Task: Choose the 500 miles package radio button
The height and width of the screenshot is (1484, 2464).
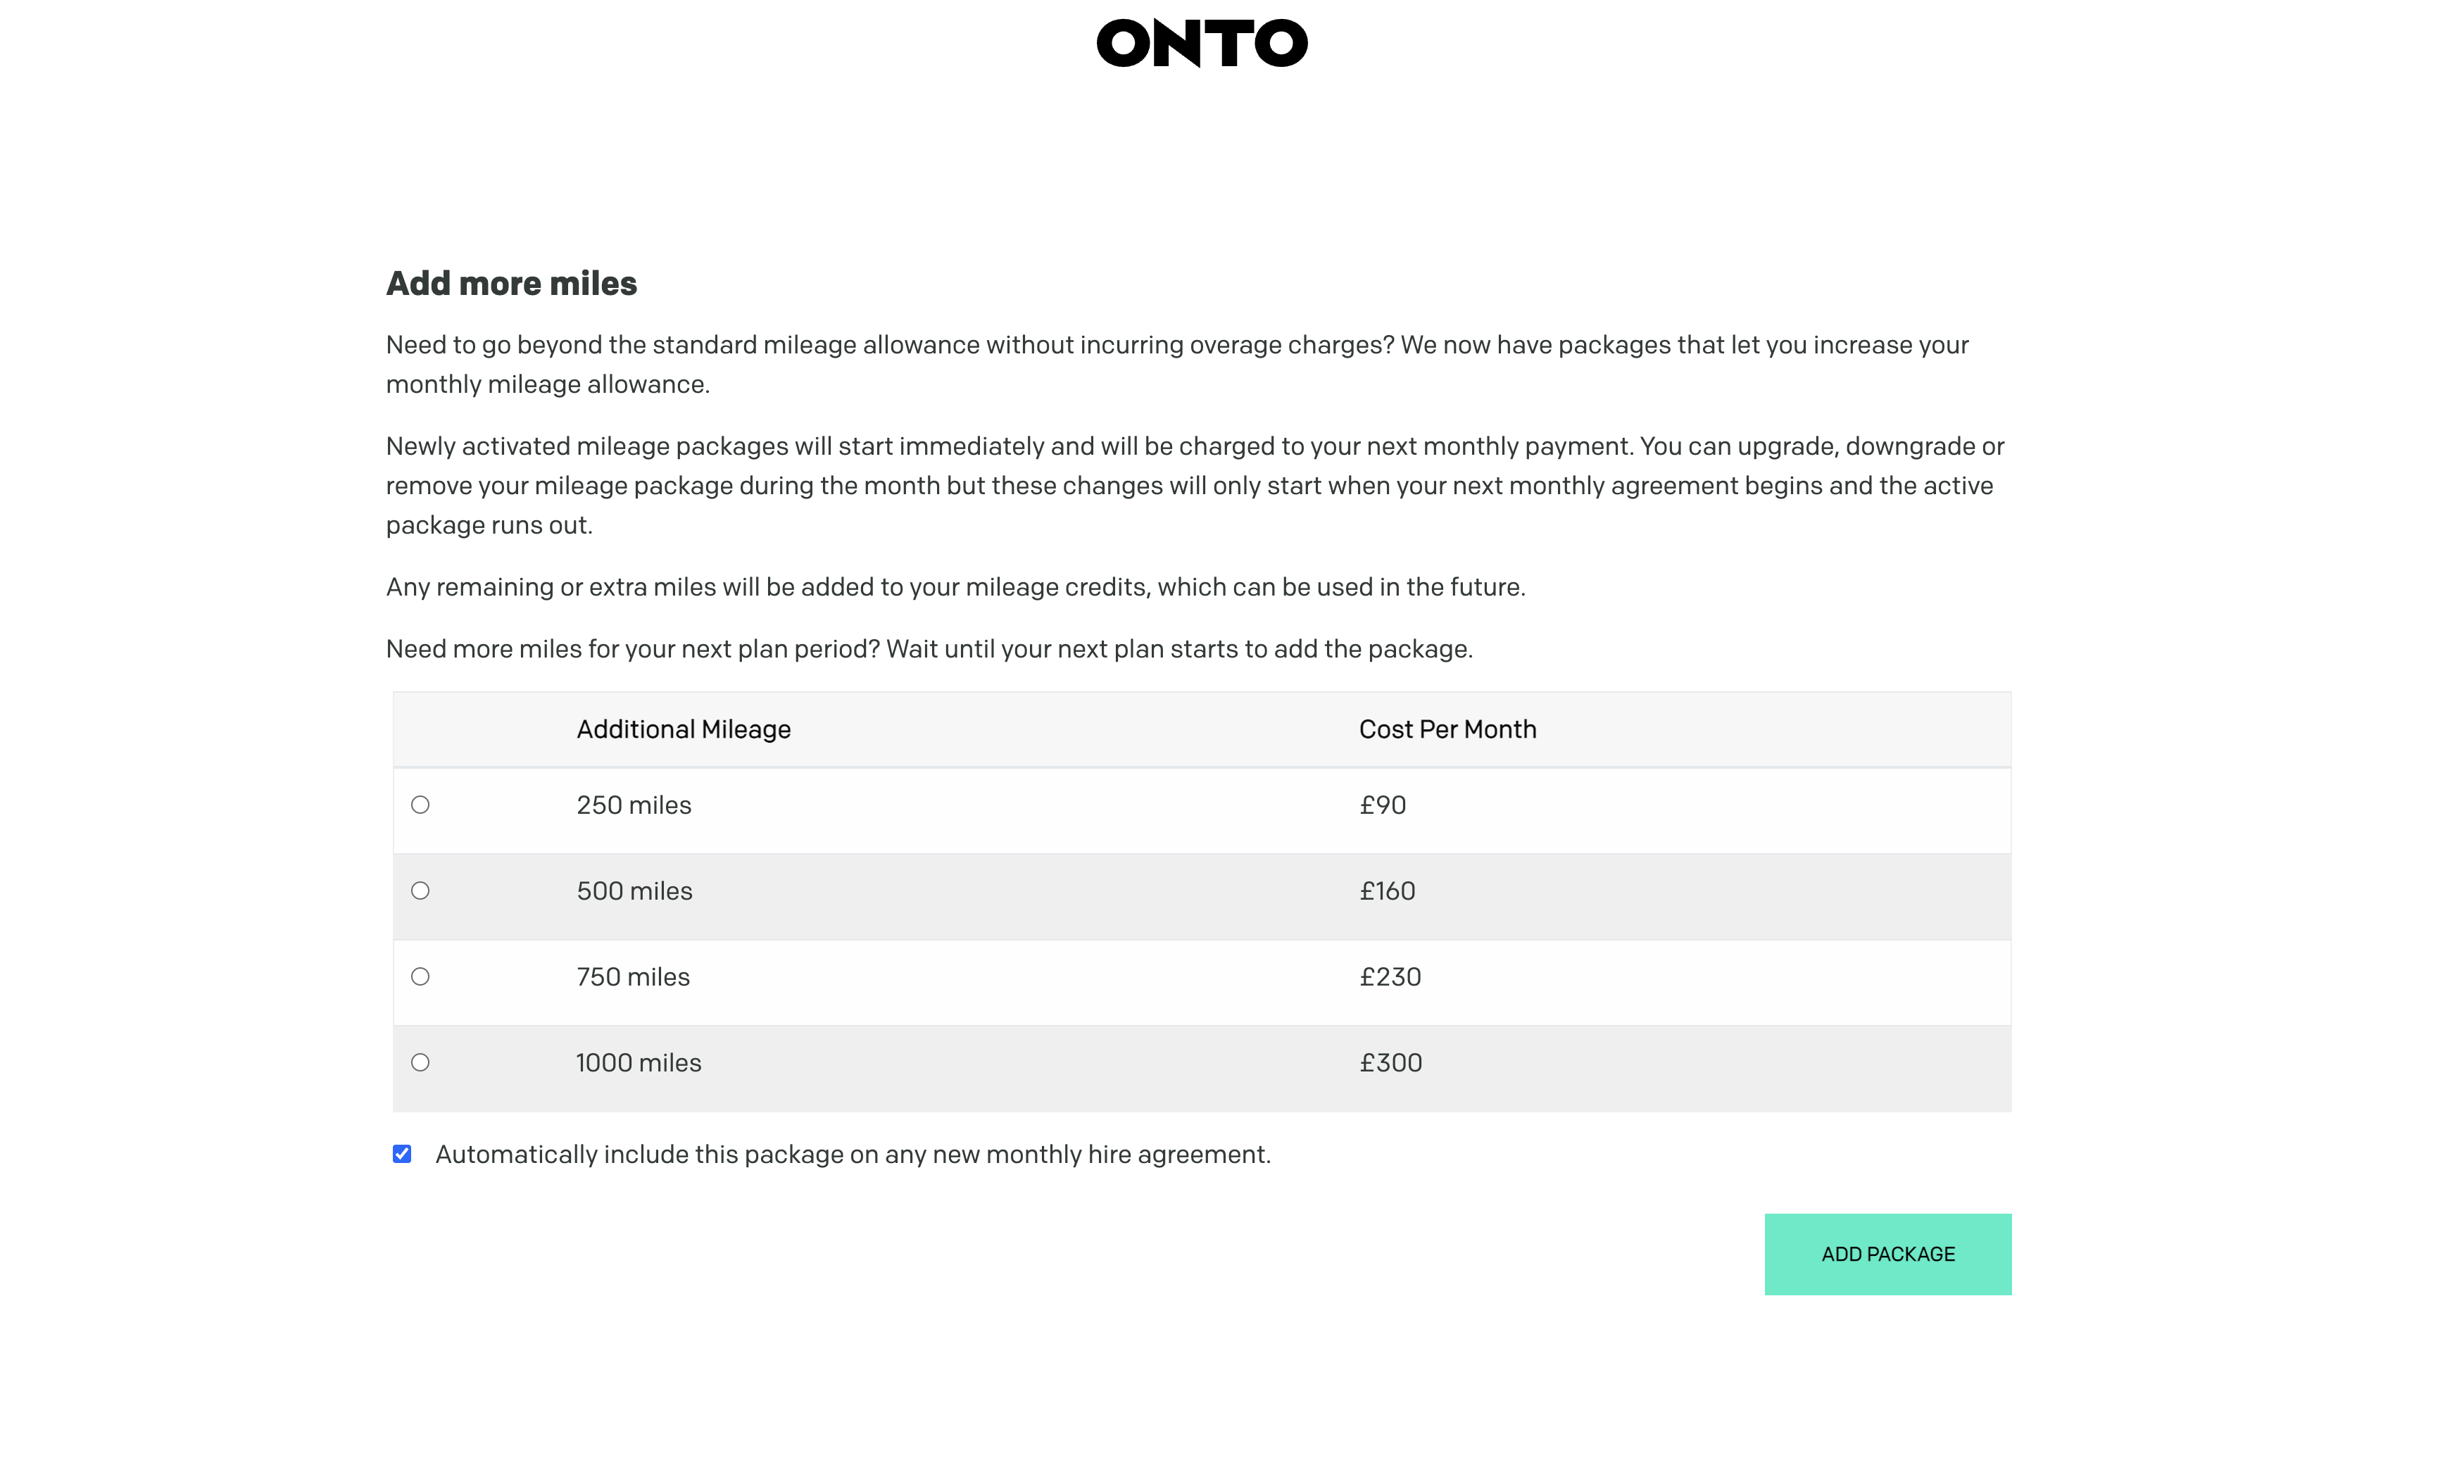Action: coord(420,891)
